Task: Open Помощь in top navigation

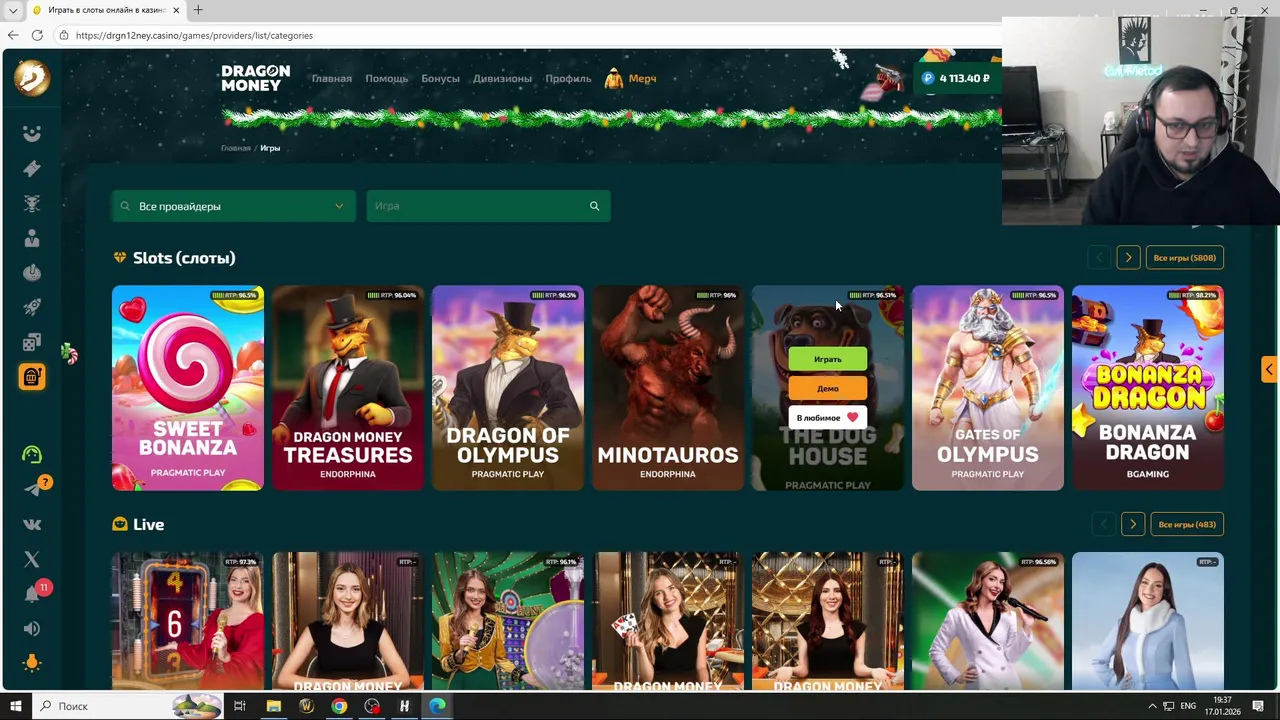Action: coord(386,78)
